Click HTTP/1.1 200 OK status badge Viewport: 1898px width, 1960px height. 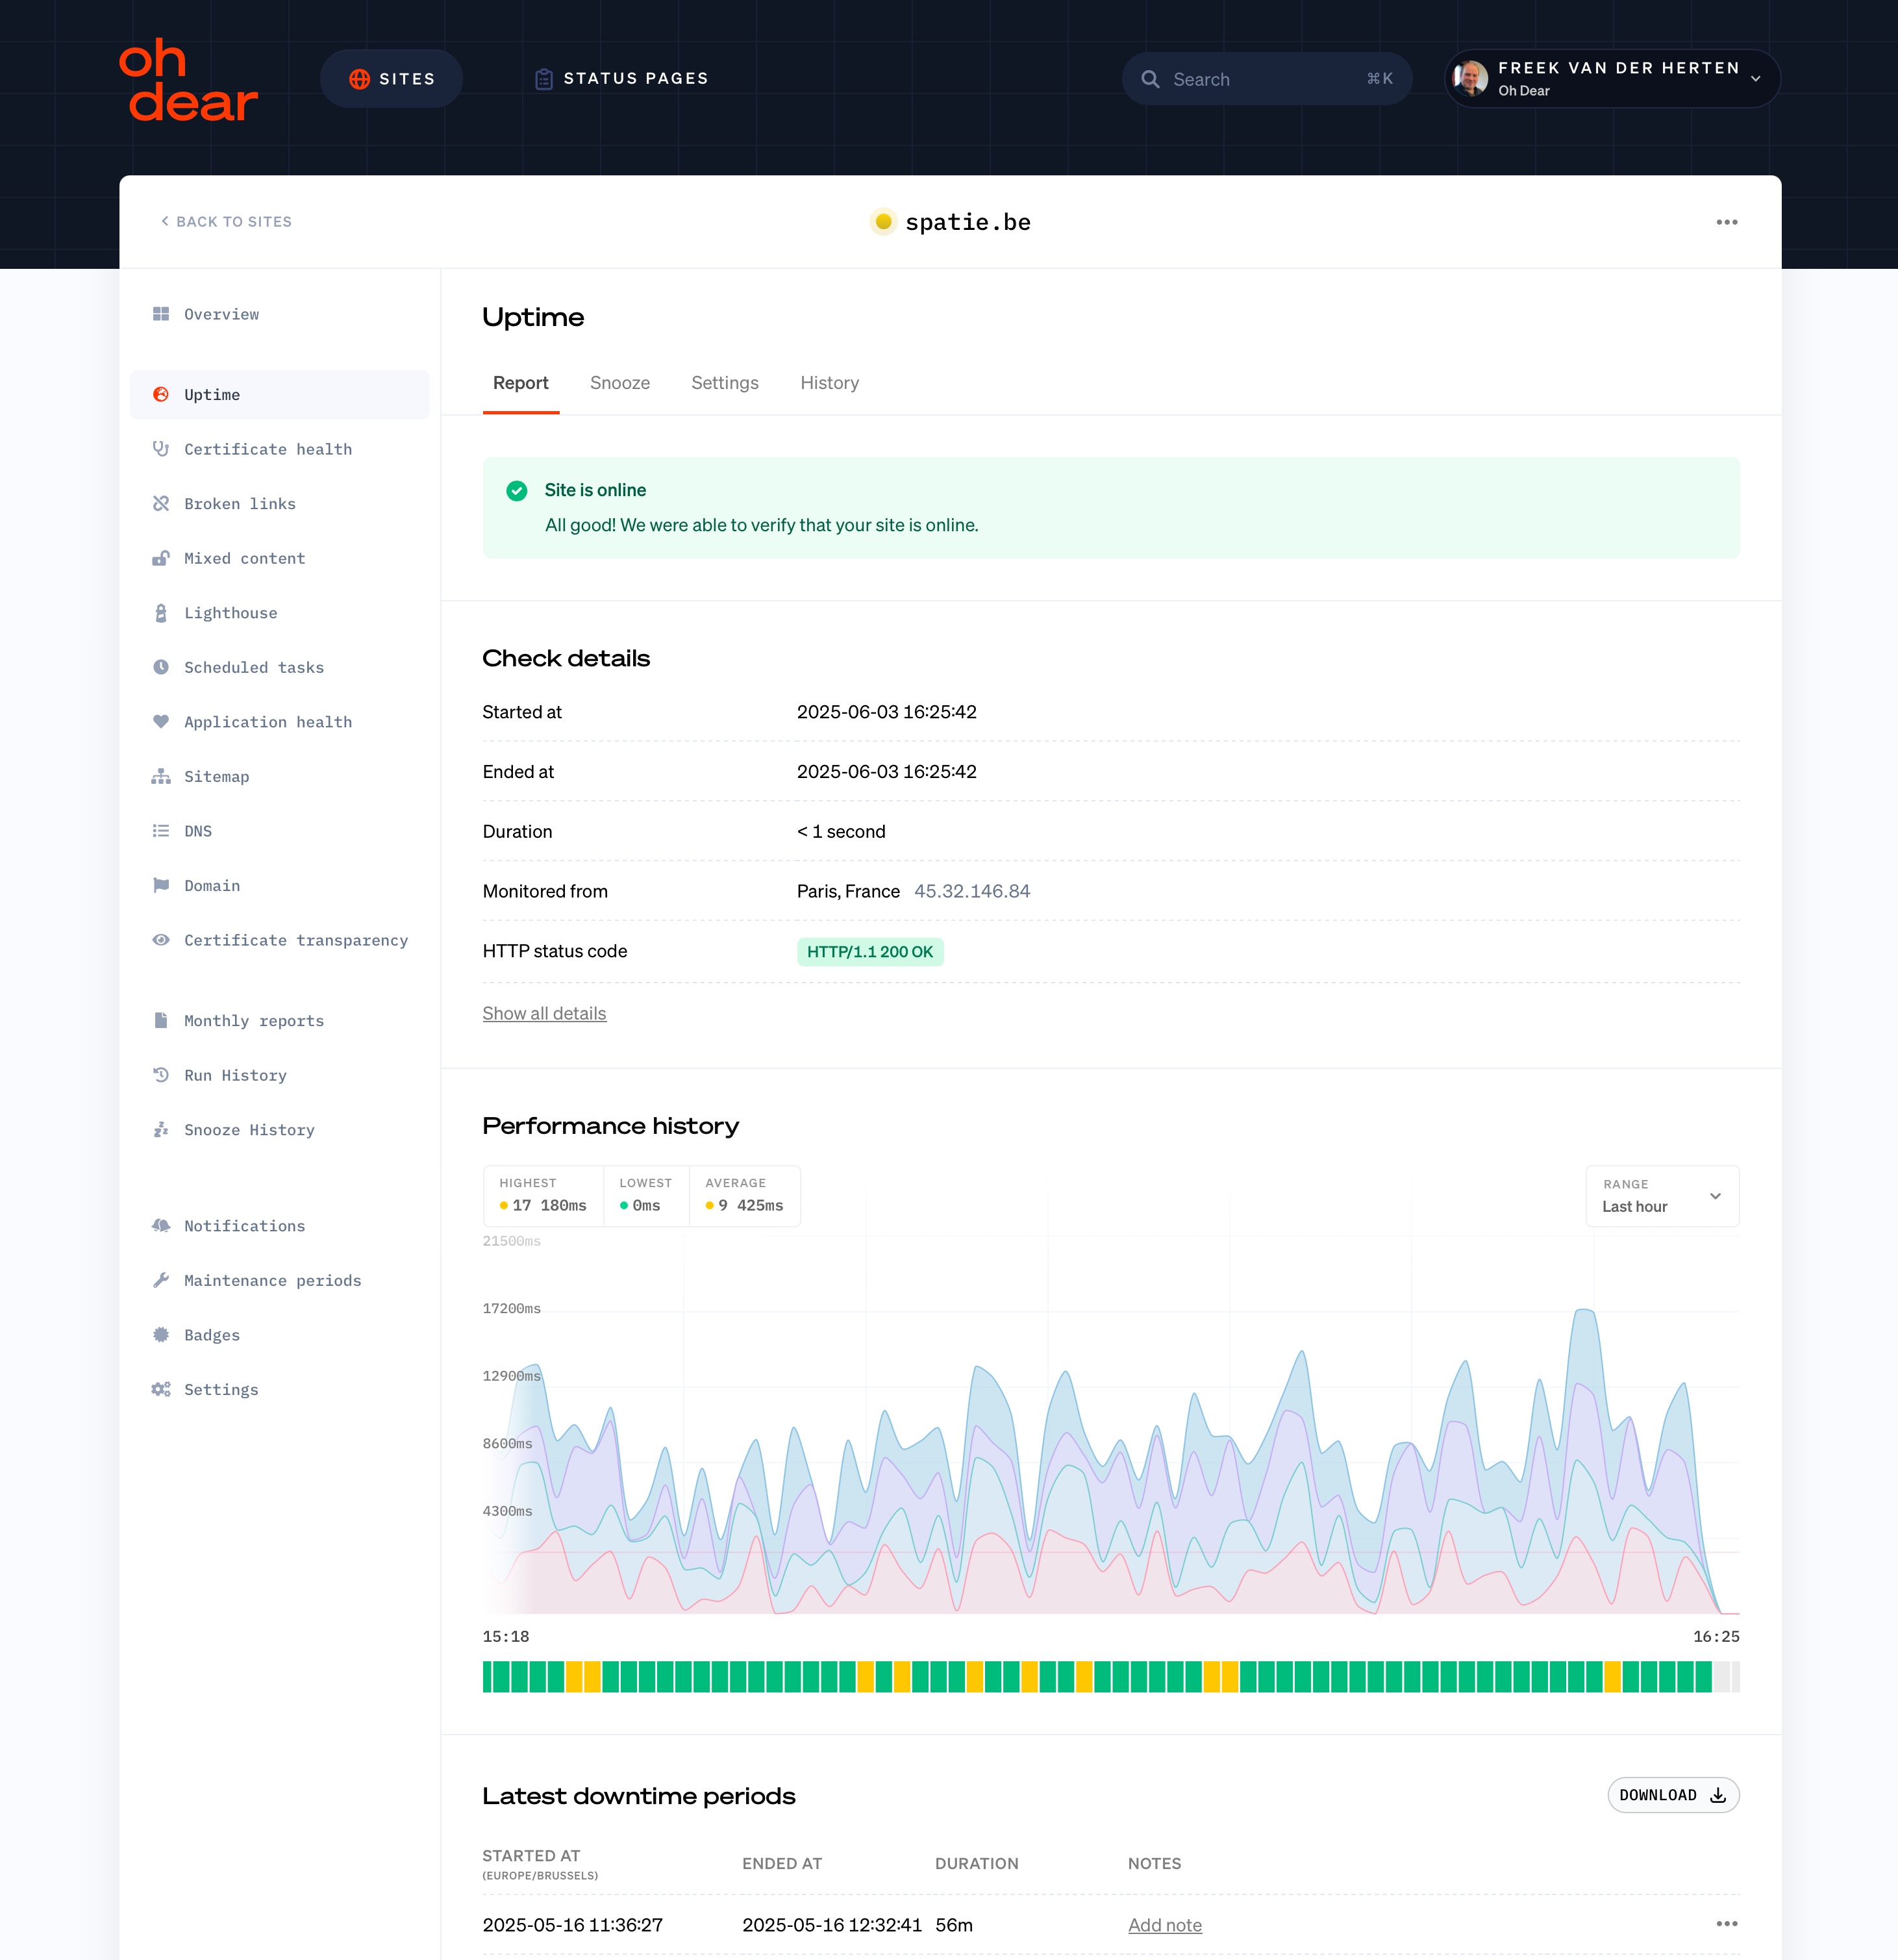pyautogui.click(x=870, y=951)
